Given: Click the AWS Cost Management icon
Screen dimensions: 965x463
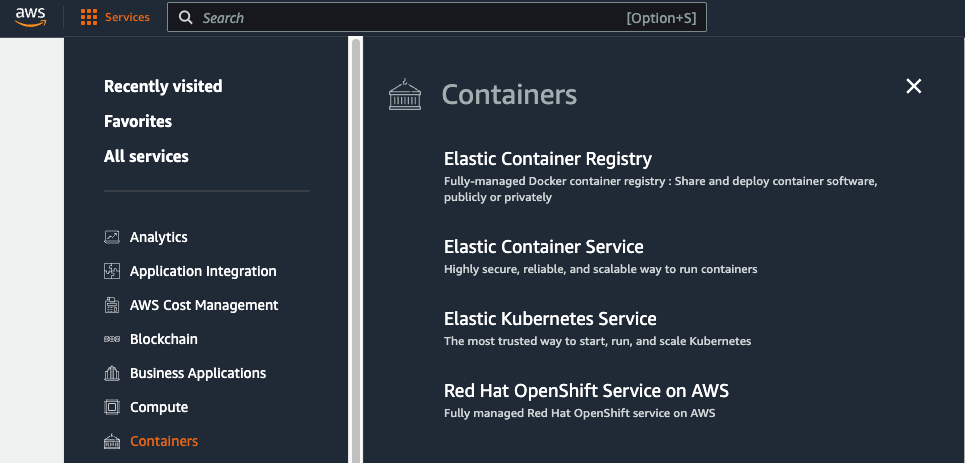Looking at the screenshot, I should 111,305.
